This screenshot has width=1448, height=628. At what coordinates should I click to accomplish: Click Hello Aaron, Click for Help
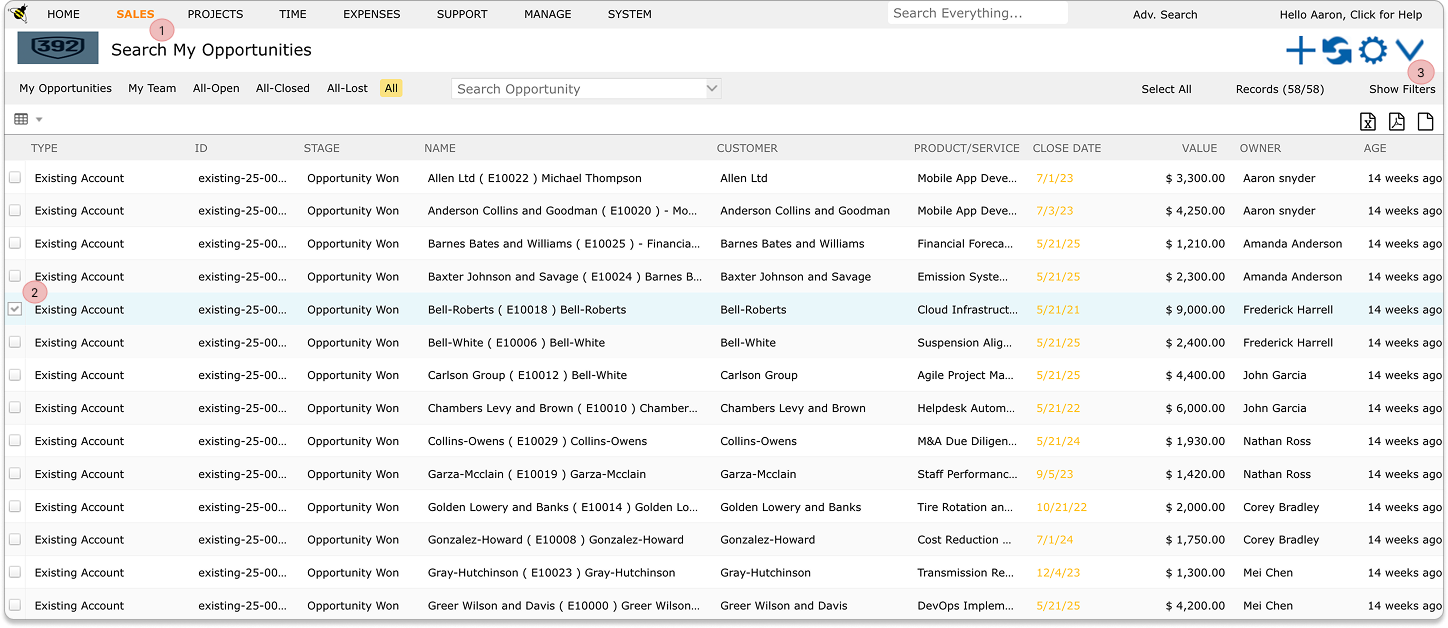(x=1351, y=15)
